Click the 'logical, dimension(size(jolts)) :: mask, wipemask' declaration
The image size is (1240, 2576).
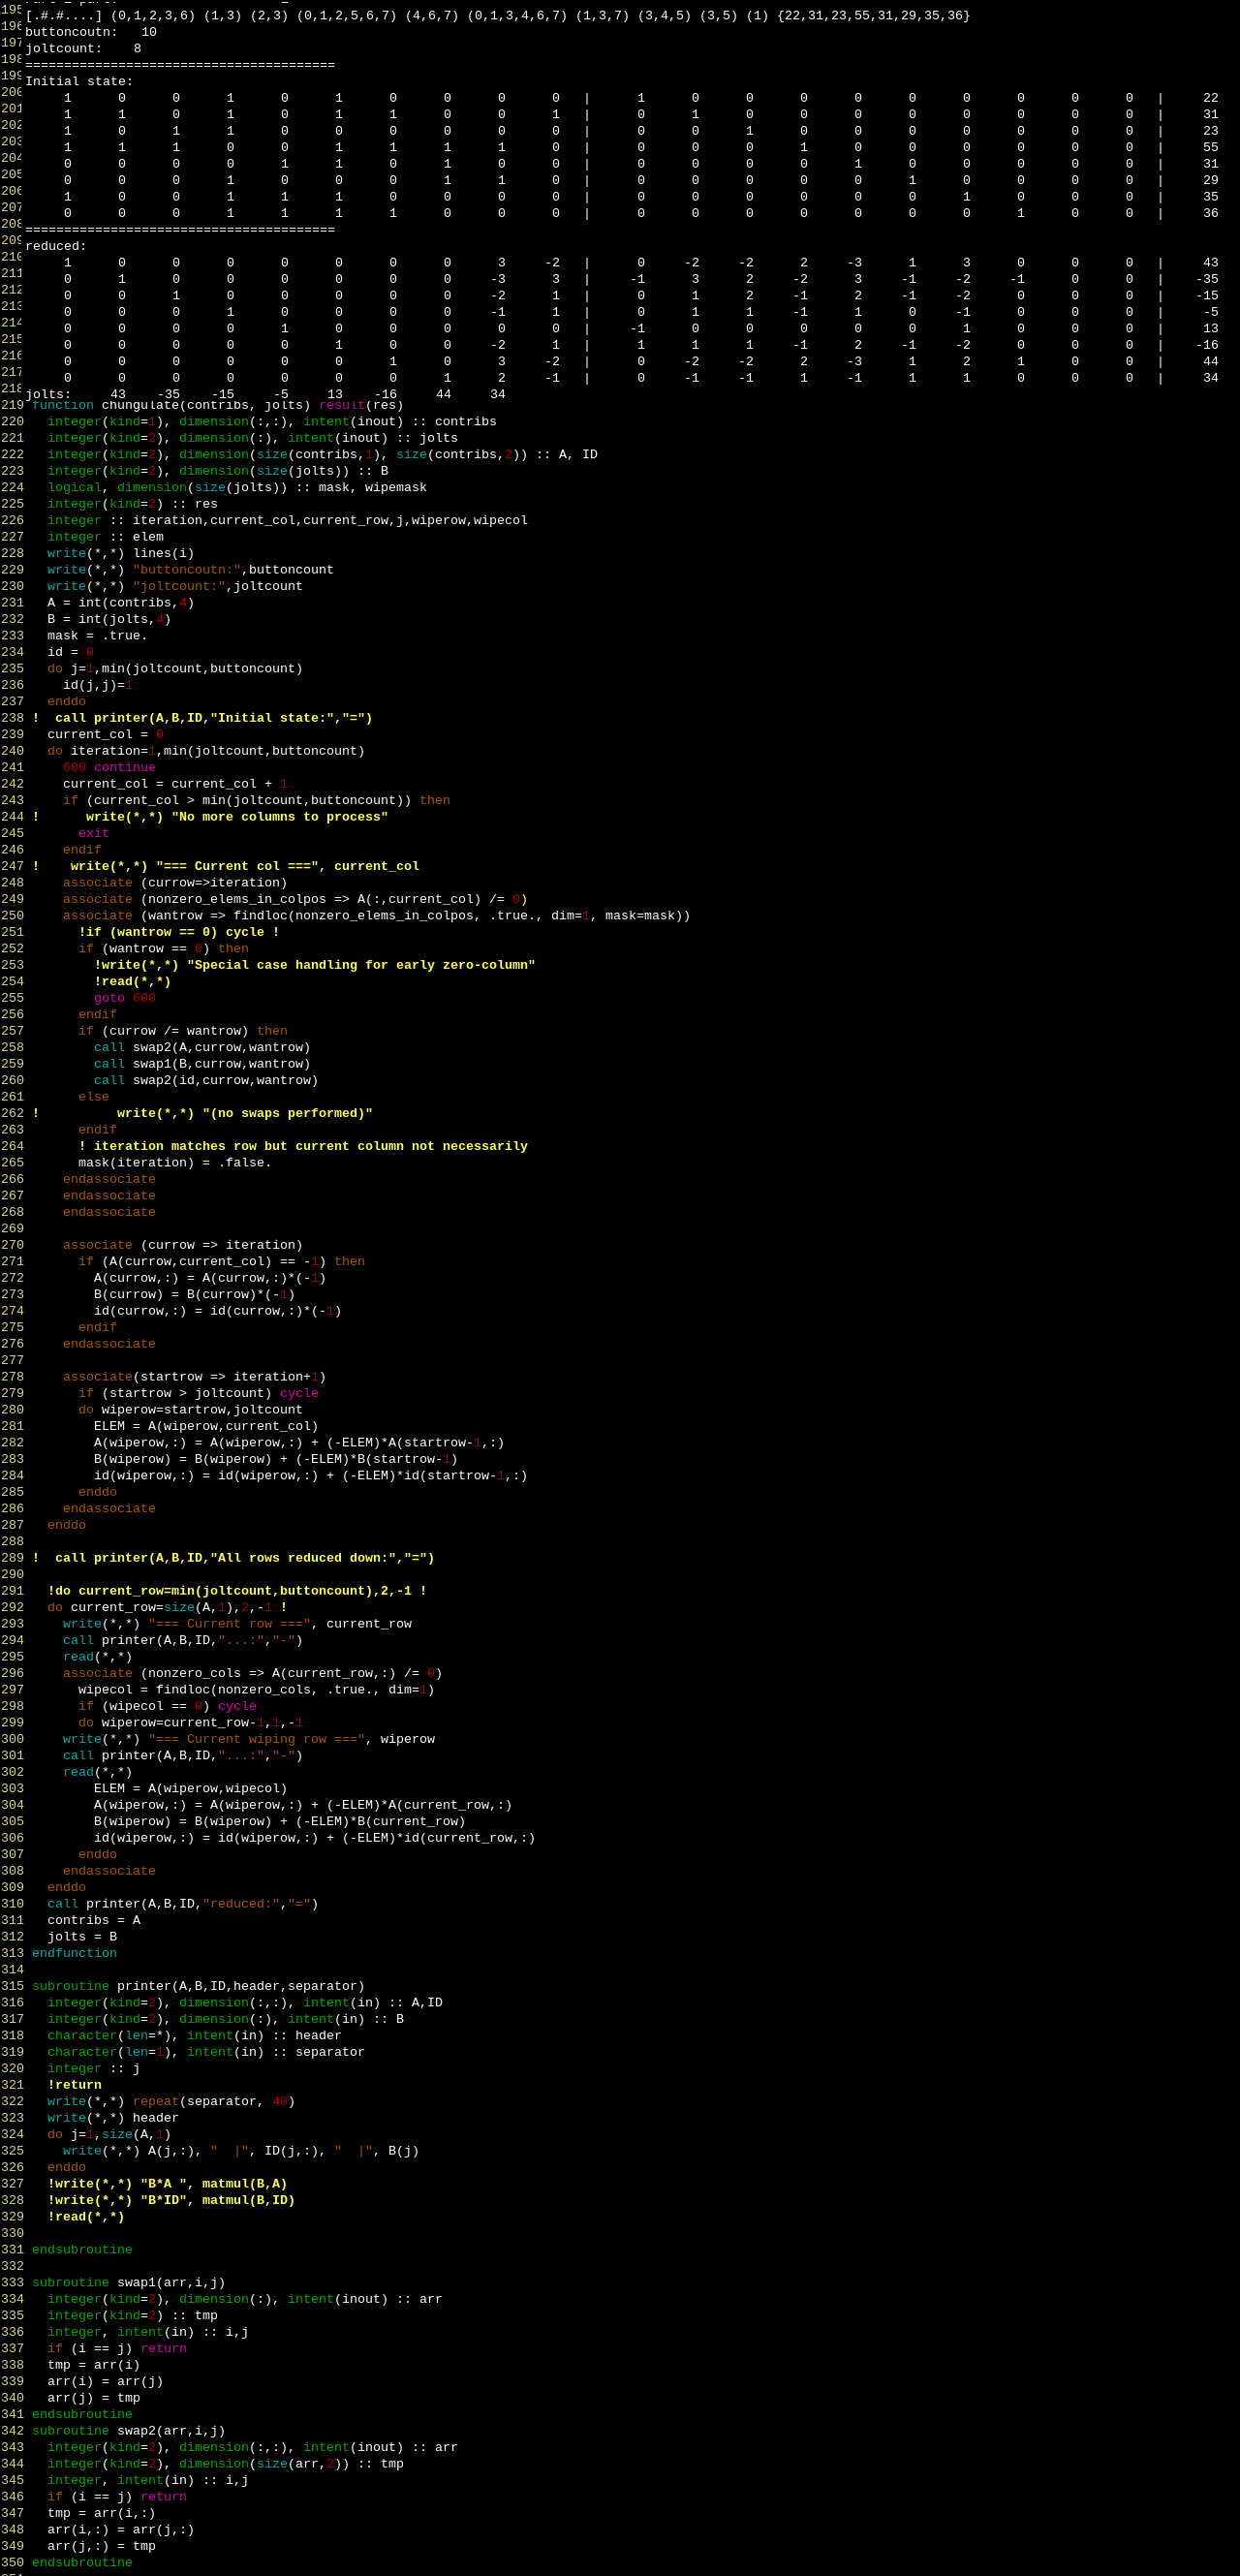pyautogui.click(x=237, y=487)
